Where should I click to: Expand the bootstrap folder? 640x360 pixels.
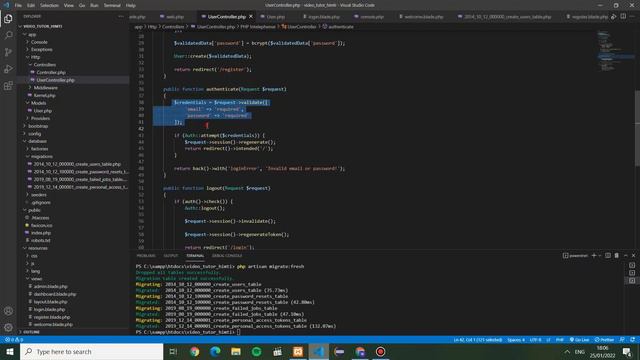click(x=38, y=126)
